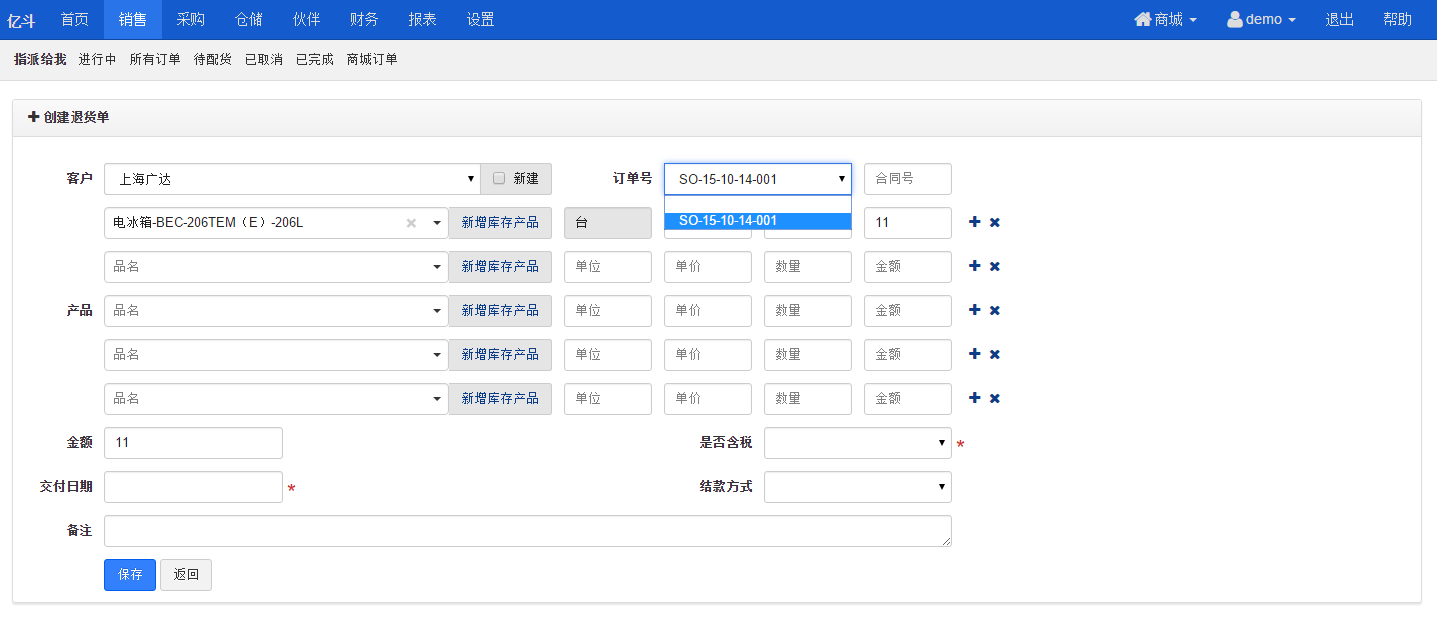Viewport: 1437px width, 628px height.
Task: Delete the third product row using x icon
Action: tap(995, 310)
